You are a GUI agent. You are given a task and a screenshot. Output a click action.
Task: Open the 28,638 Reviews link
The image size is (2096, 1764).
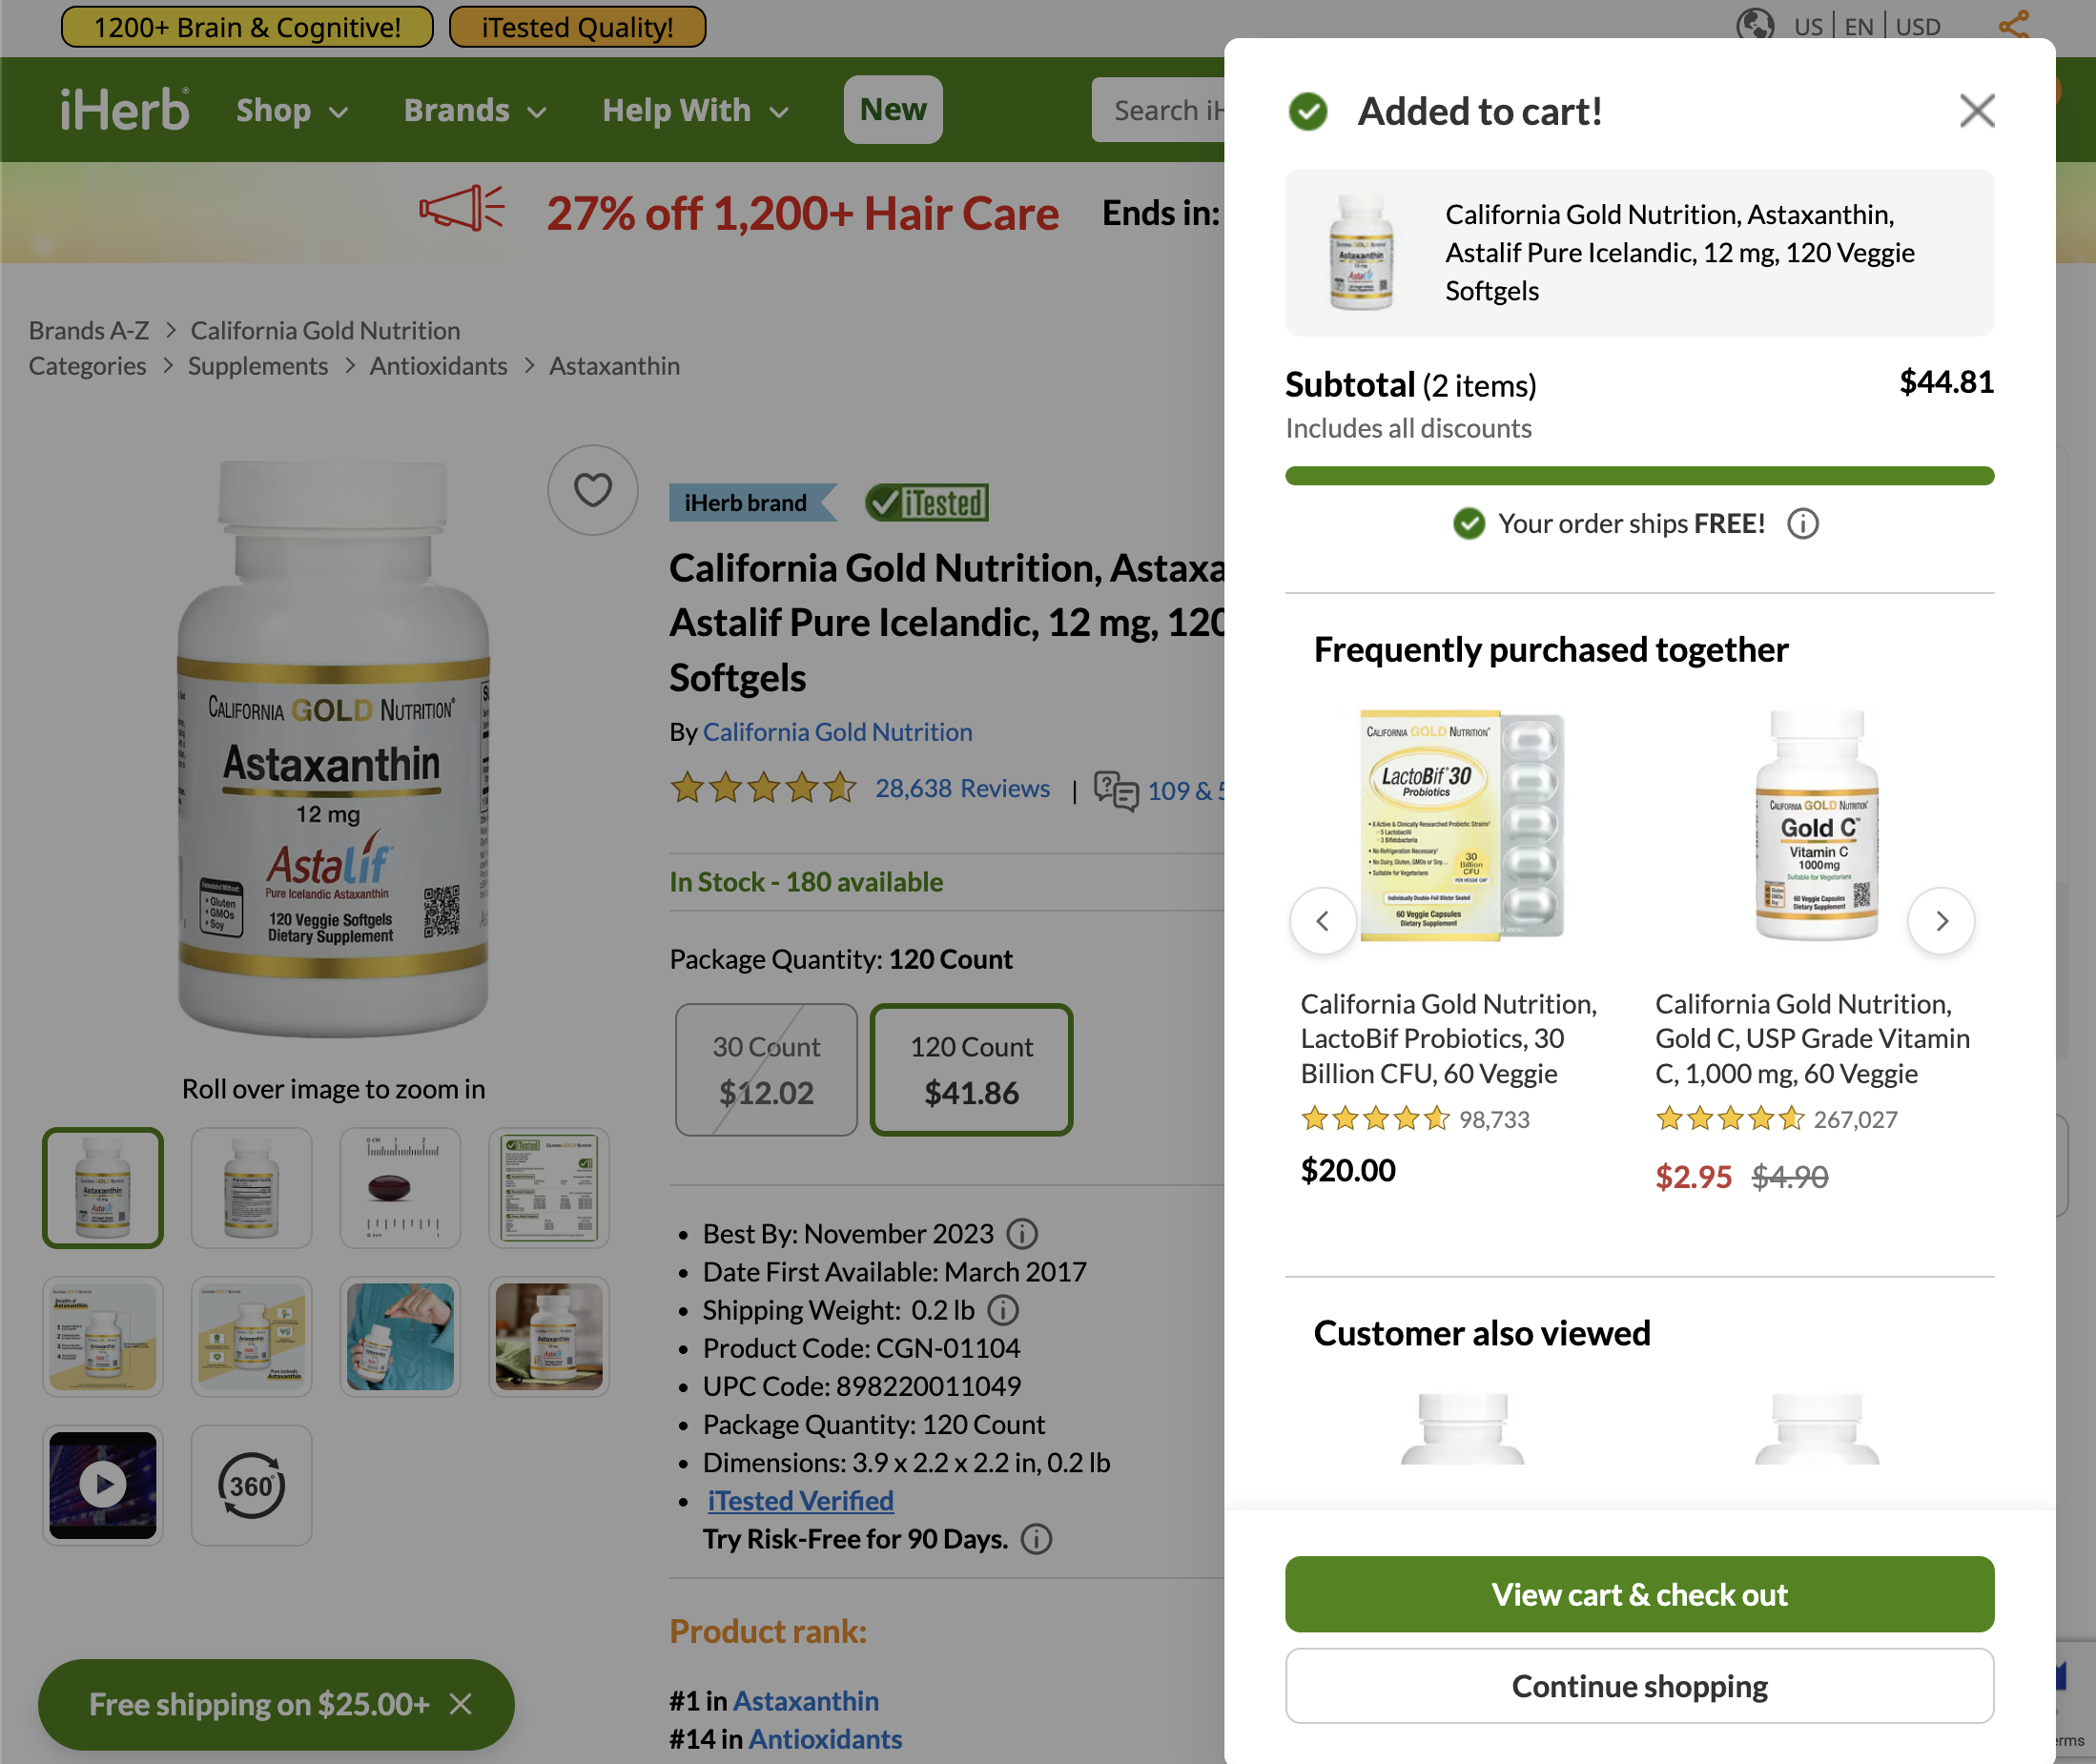[x=962, y=788]
